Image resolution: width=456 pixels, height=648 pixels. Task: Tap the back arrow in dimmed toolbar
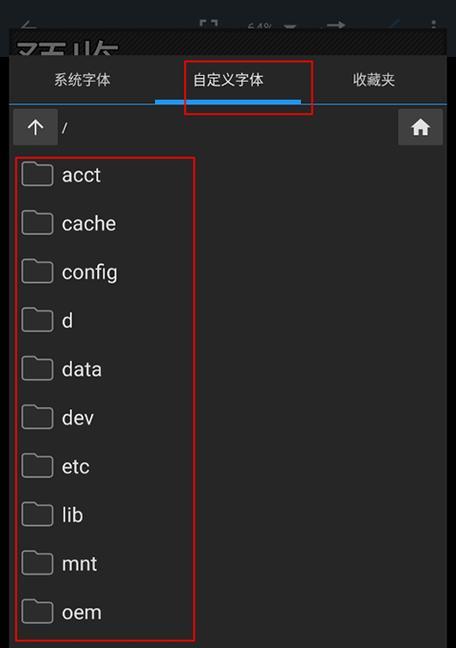tap(28, 25)
